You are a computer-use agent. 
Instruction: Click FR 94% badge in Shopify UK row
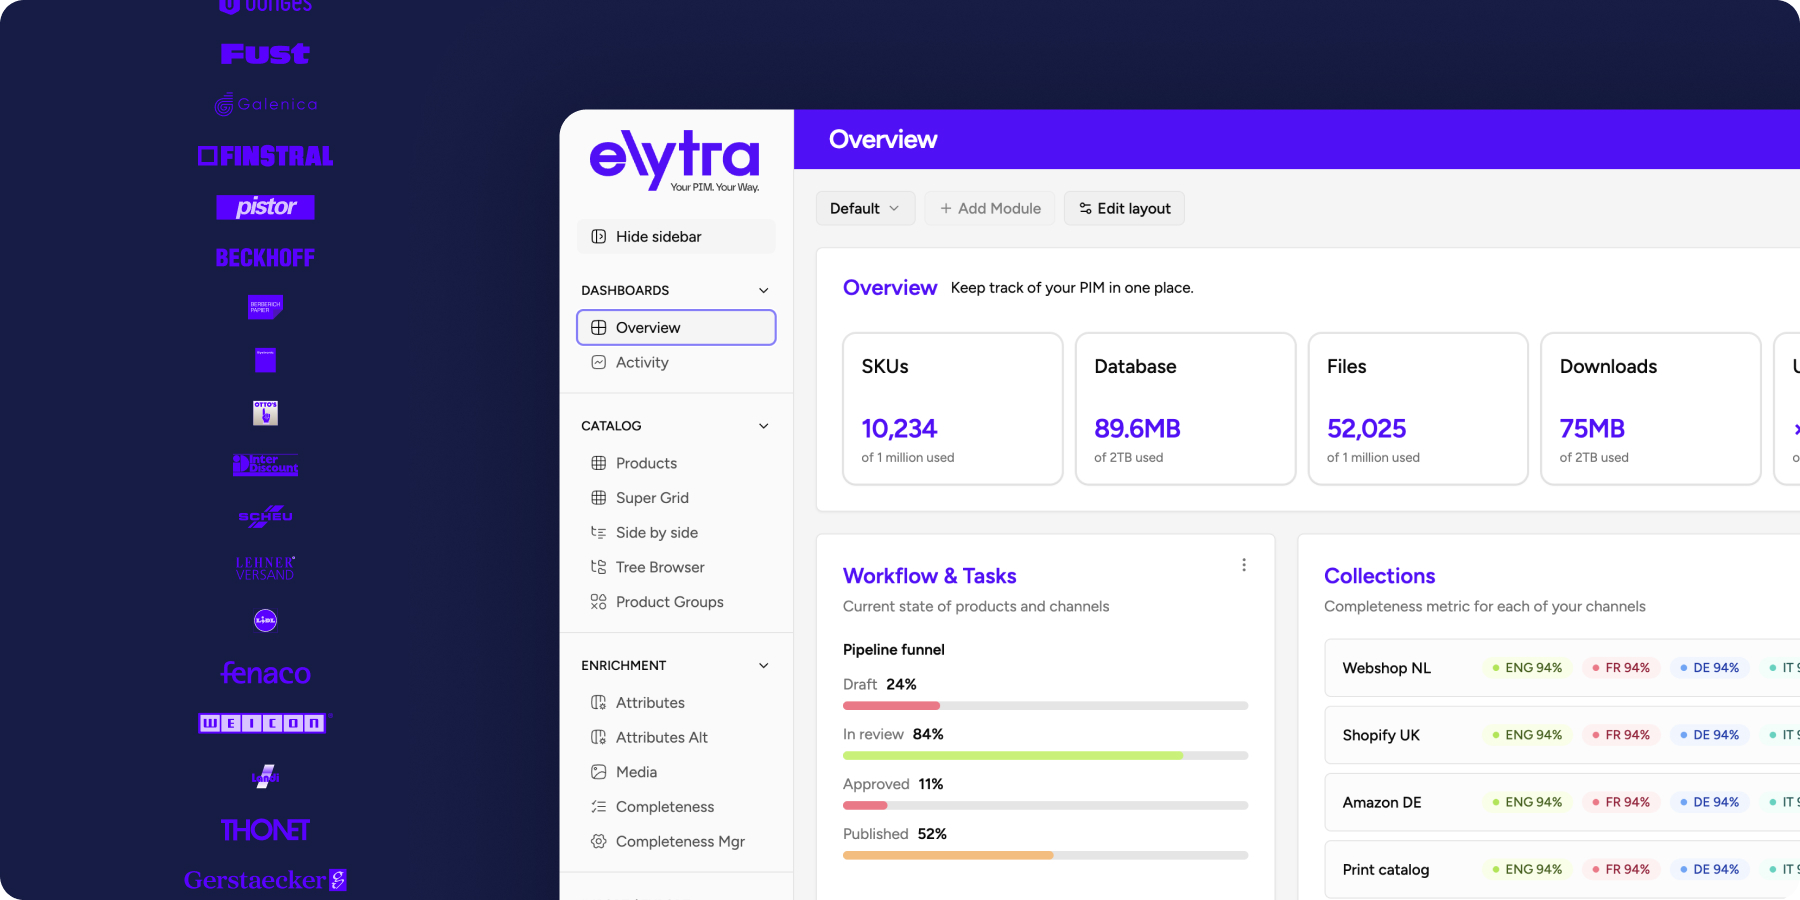coord(1621,735)
